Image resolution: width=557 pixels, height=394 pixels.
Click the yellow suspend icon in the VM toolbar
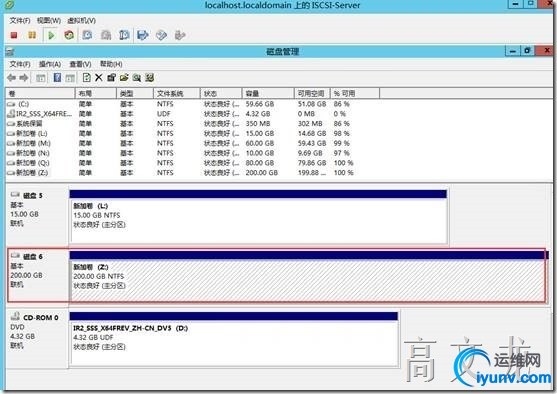coord(32,35)
